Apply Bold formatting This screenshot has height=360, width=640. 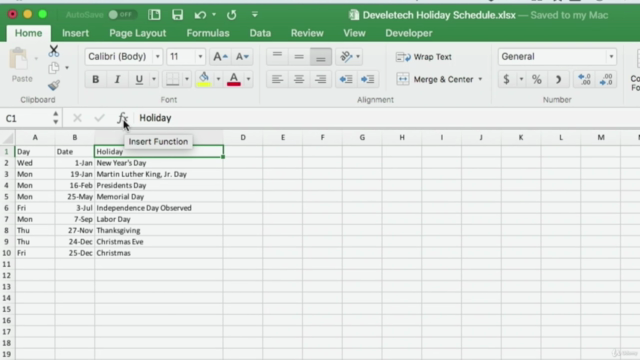pyautogui.click(x=96, y=79)
